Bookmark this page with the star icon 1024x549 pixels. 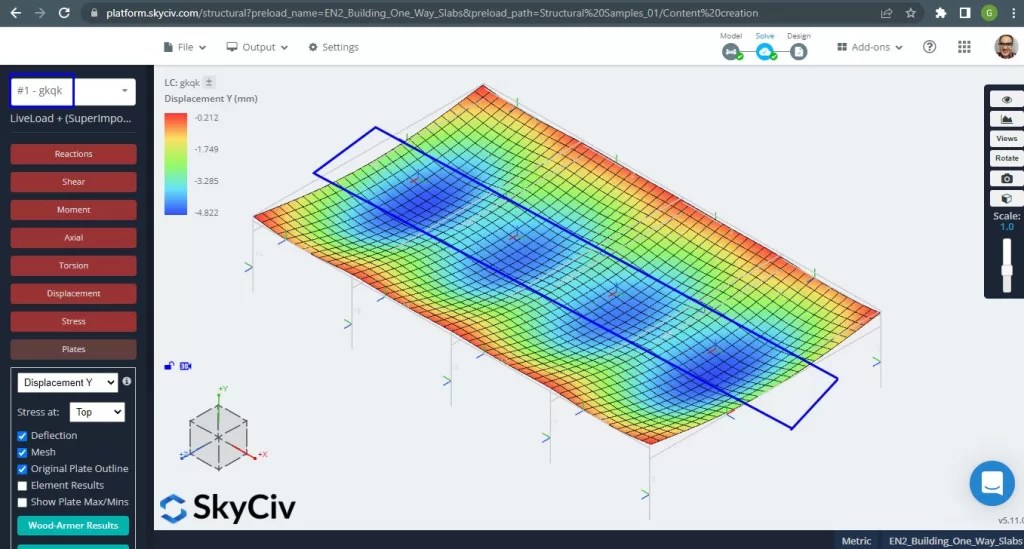[x=910, y=12]
